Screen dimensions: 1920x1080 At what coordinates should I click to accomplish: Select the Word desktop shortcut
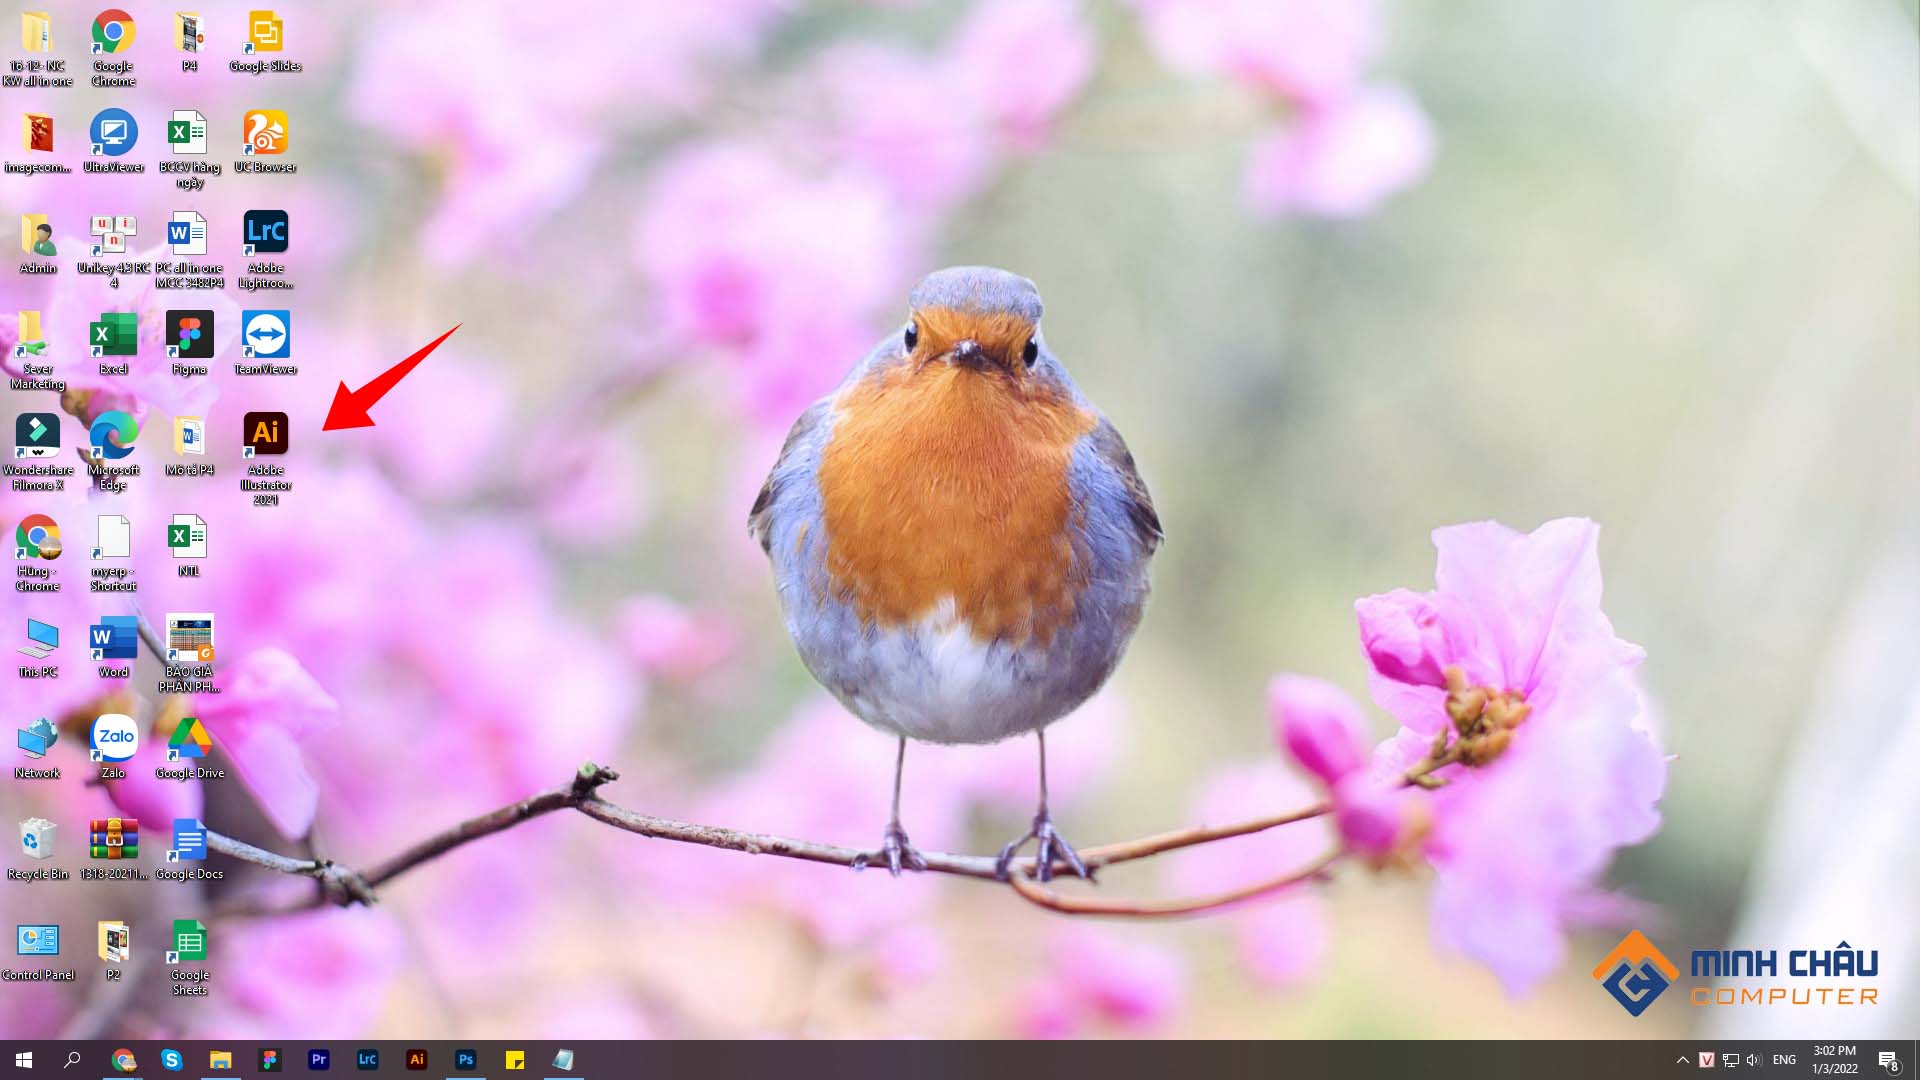click(113, 647)
